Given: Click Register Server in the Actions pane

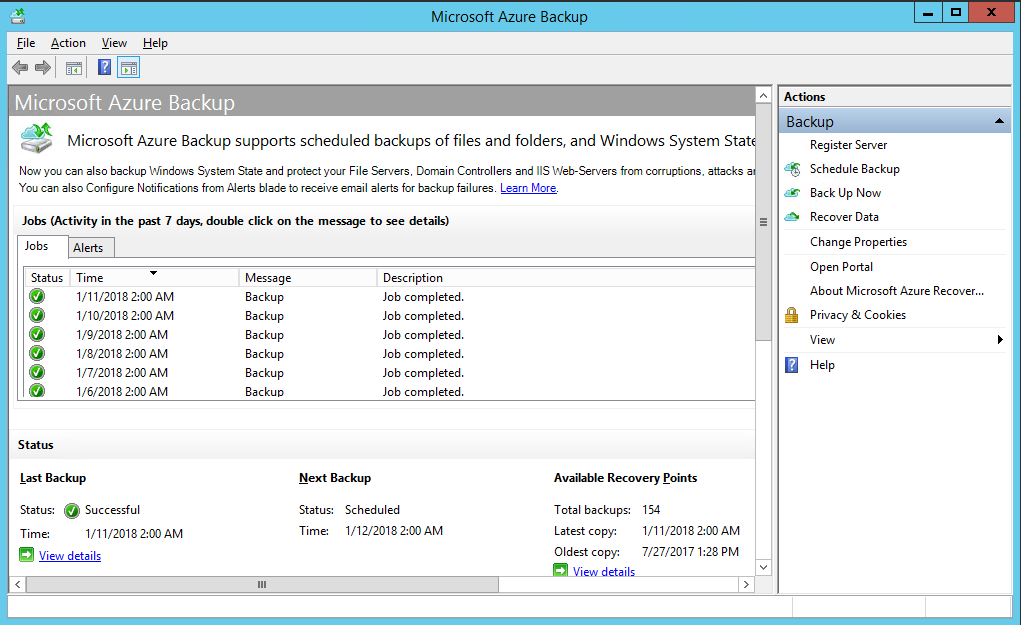Looking at the screenshot, I should [848, 145].
